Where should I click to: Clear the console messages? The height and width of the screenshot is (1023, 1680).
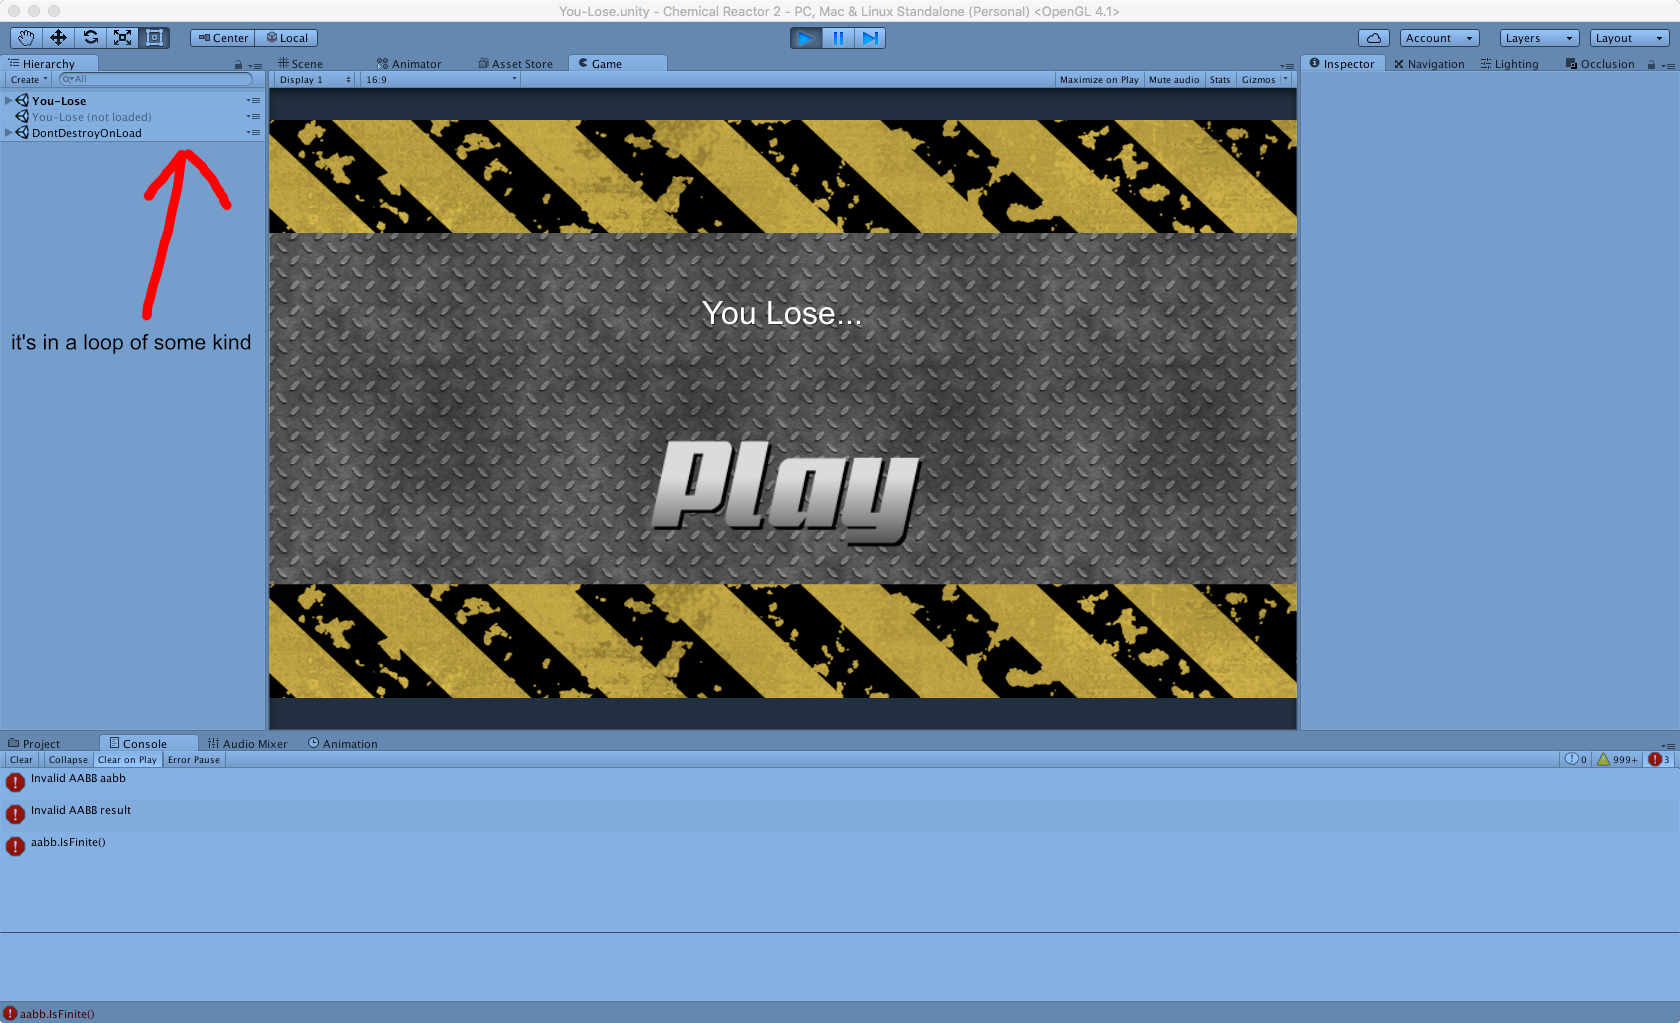point(21,760)
